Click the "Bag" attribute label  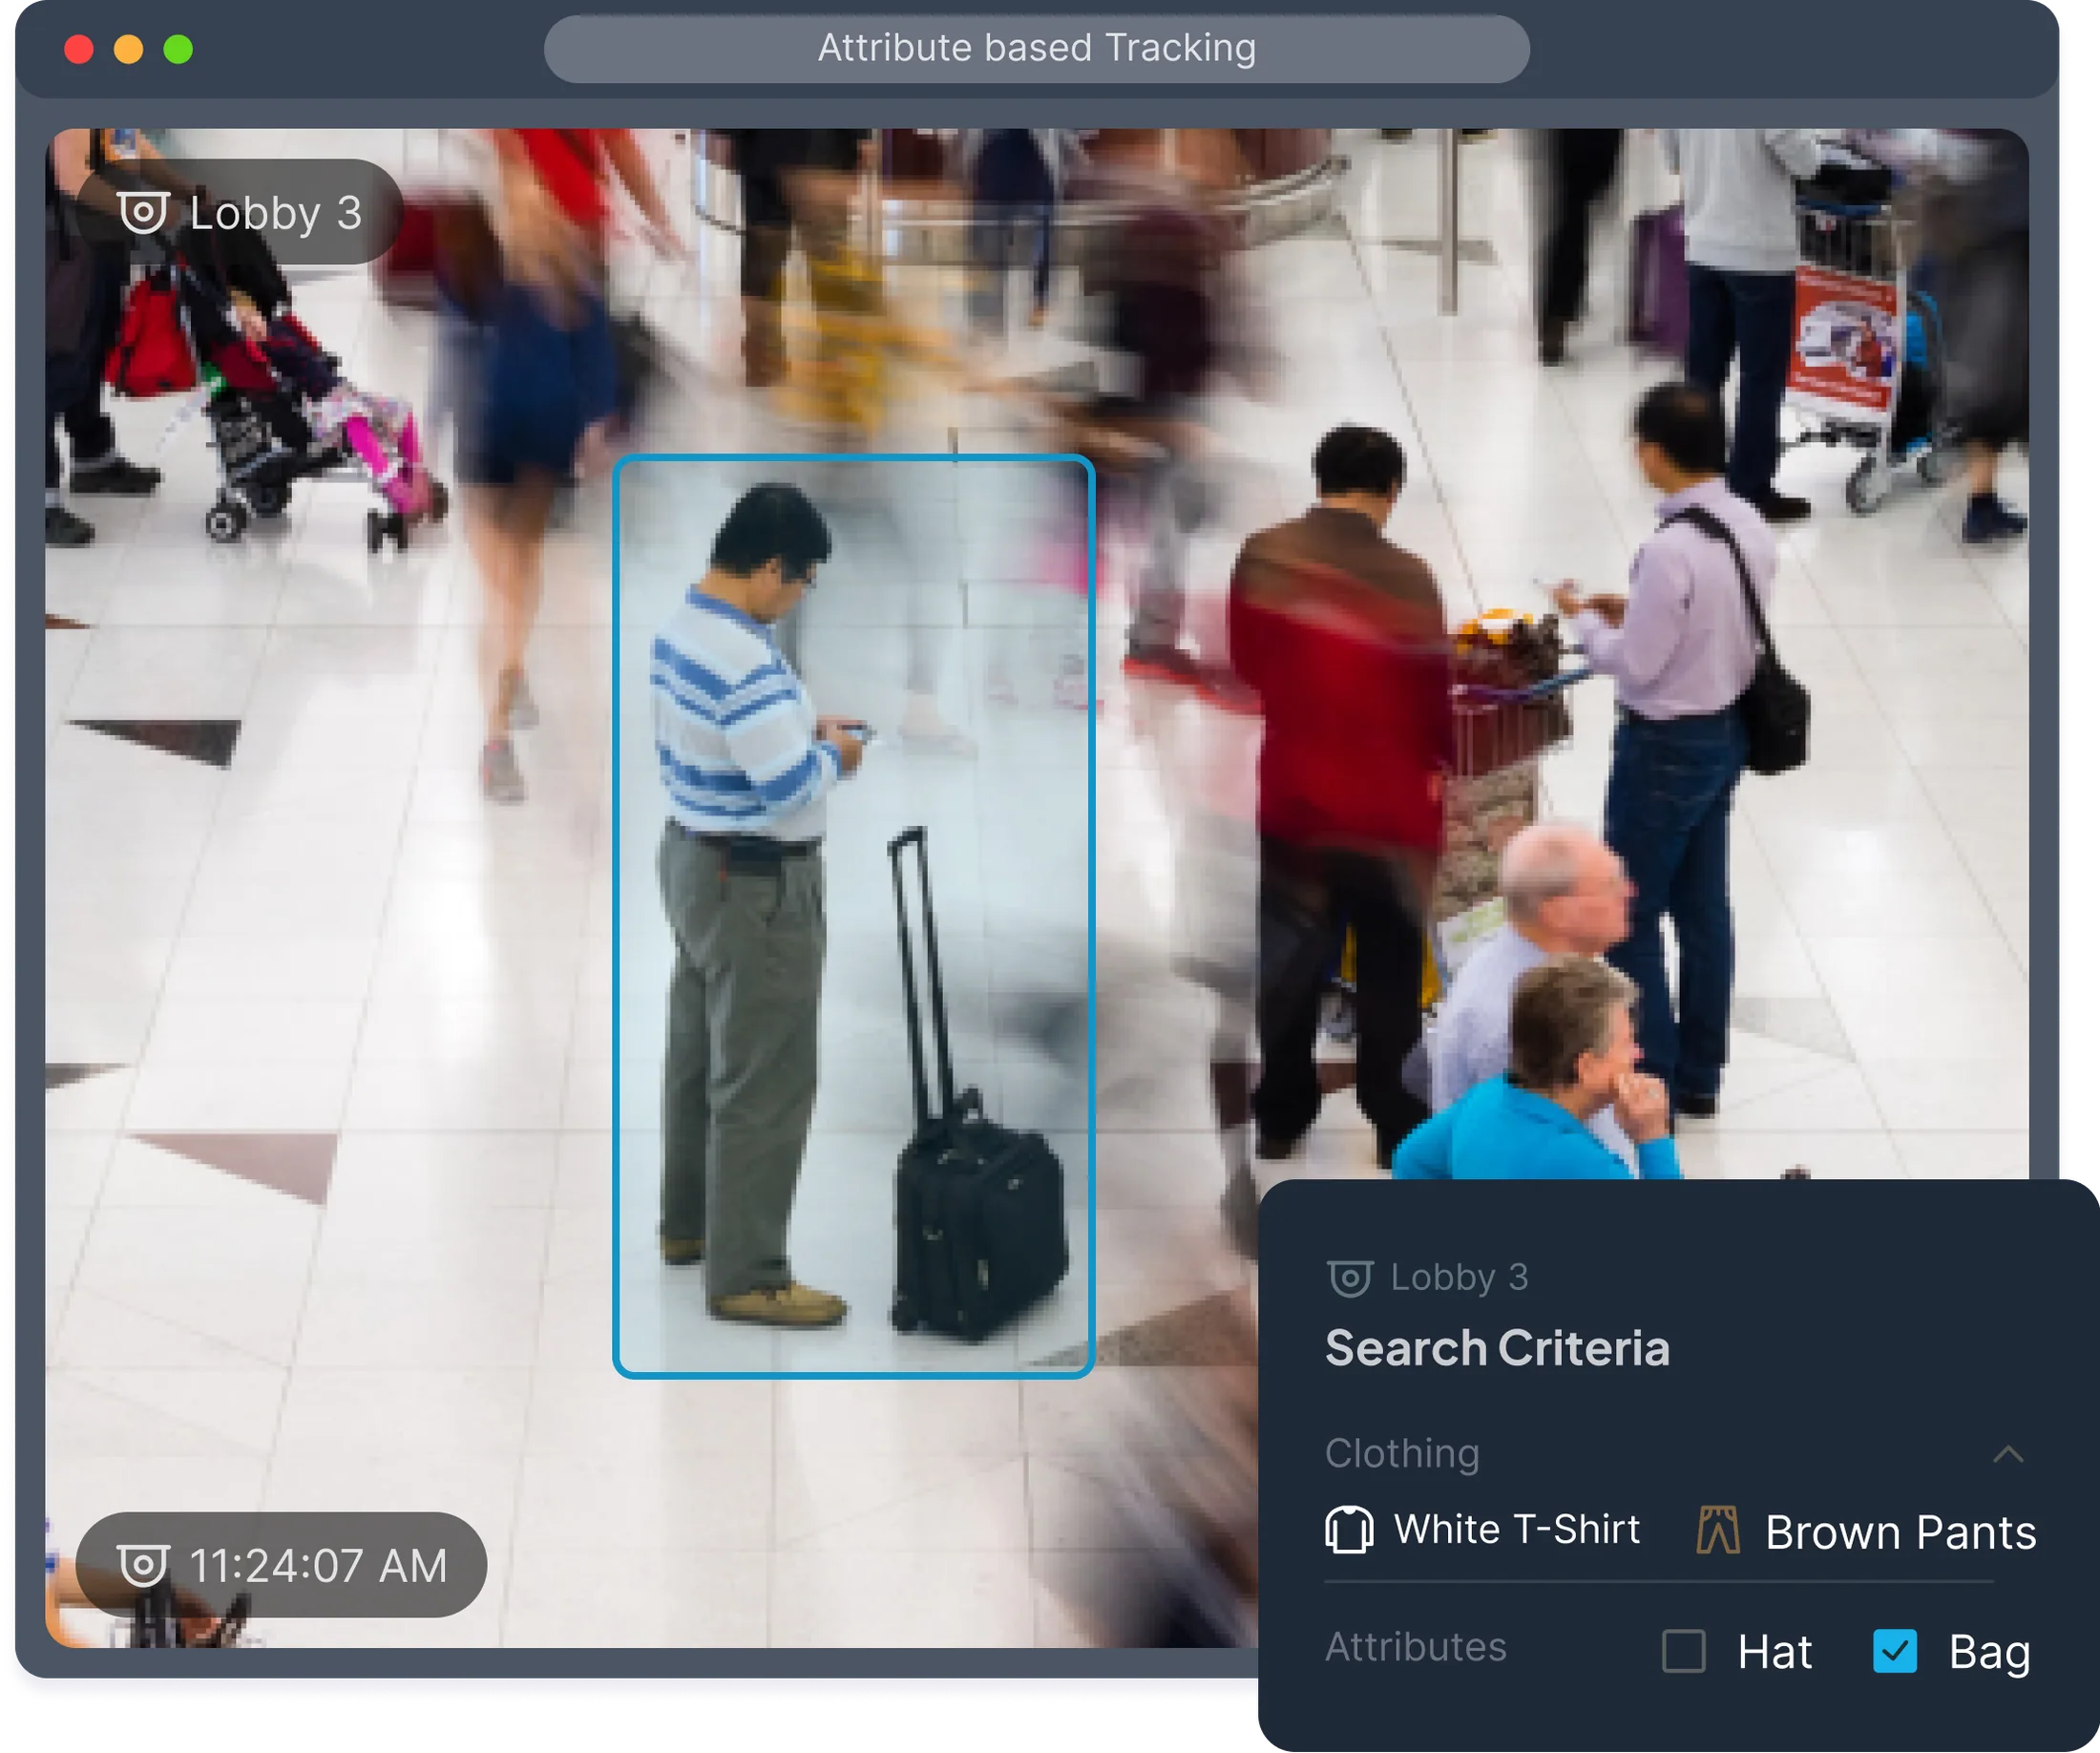tap(1989, 1653)
